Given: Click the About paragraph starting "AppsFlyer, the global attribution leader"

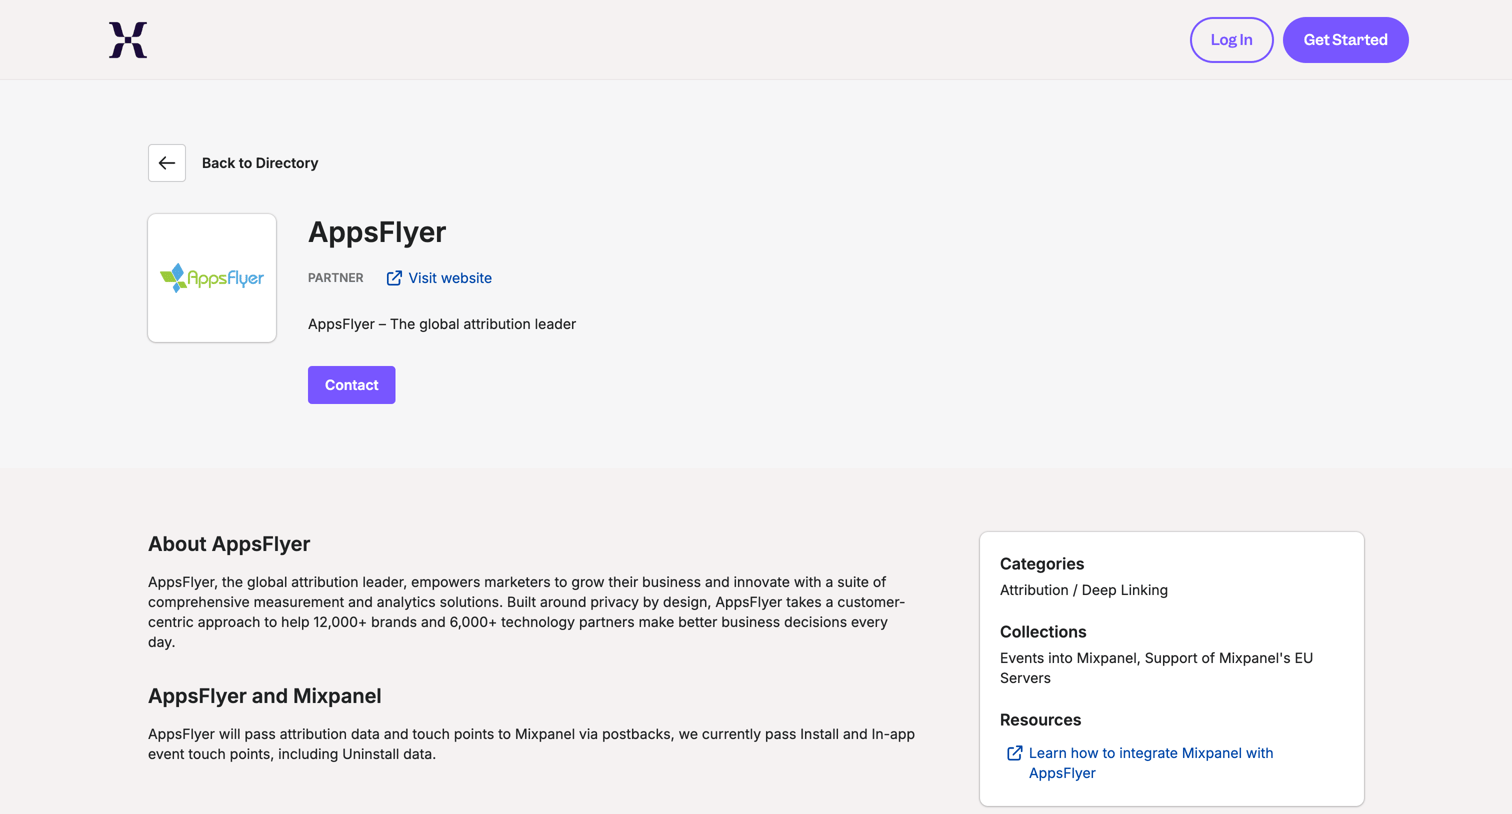Looking at the screenshot, I should coord(527,612).
